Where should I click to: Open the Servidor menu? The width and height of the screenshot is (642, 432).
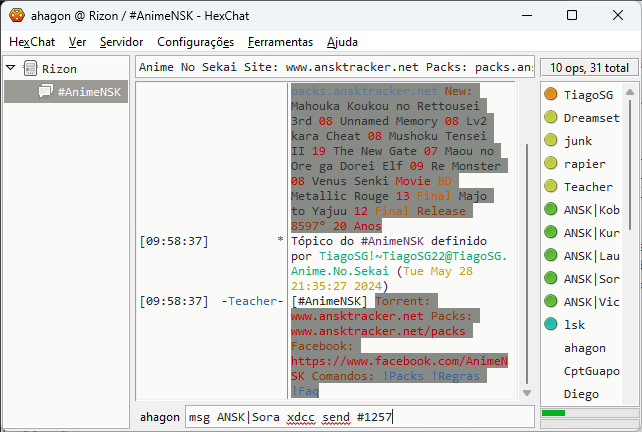(121, 42)
